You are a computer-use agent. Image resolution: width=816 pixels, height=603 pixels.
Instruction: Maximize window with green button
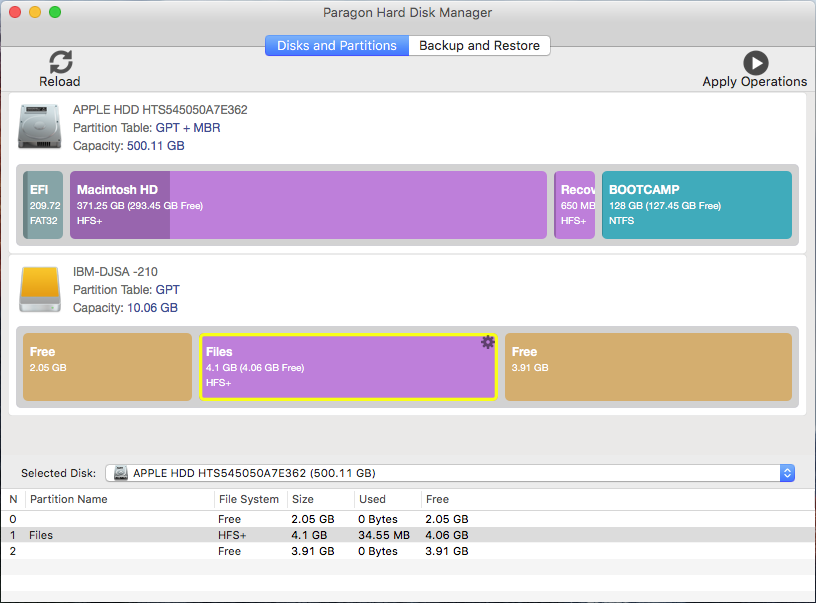point(55,12)
